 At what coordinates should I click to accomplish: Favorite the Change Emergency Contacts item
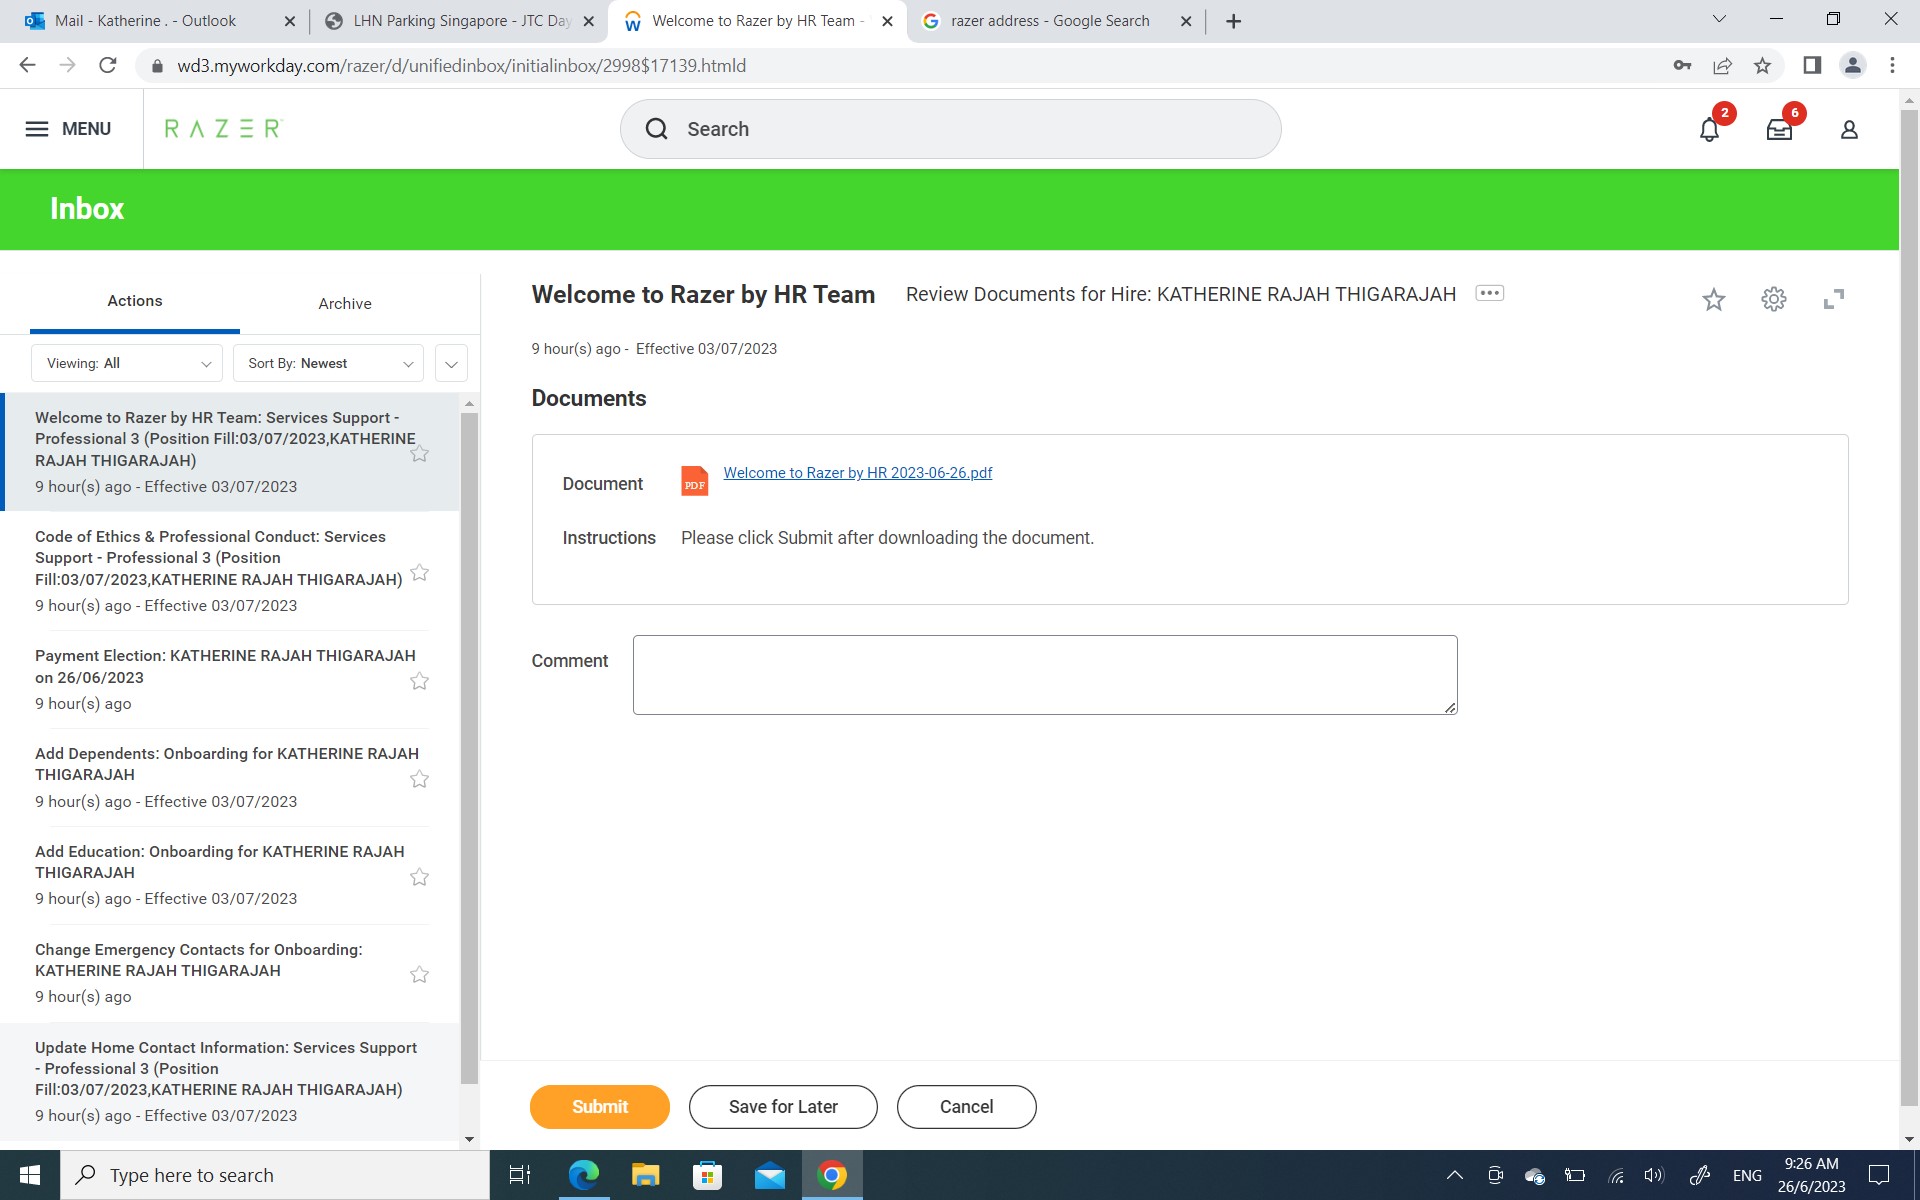point(420,974)
